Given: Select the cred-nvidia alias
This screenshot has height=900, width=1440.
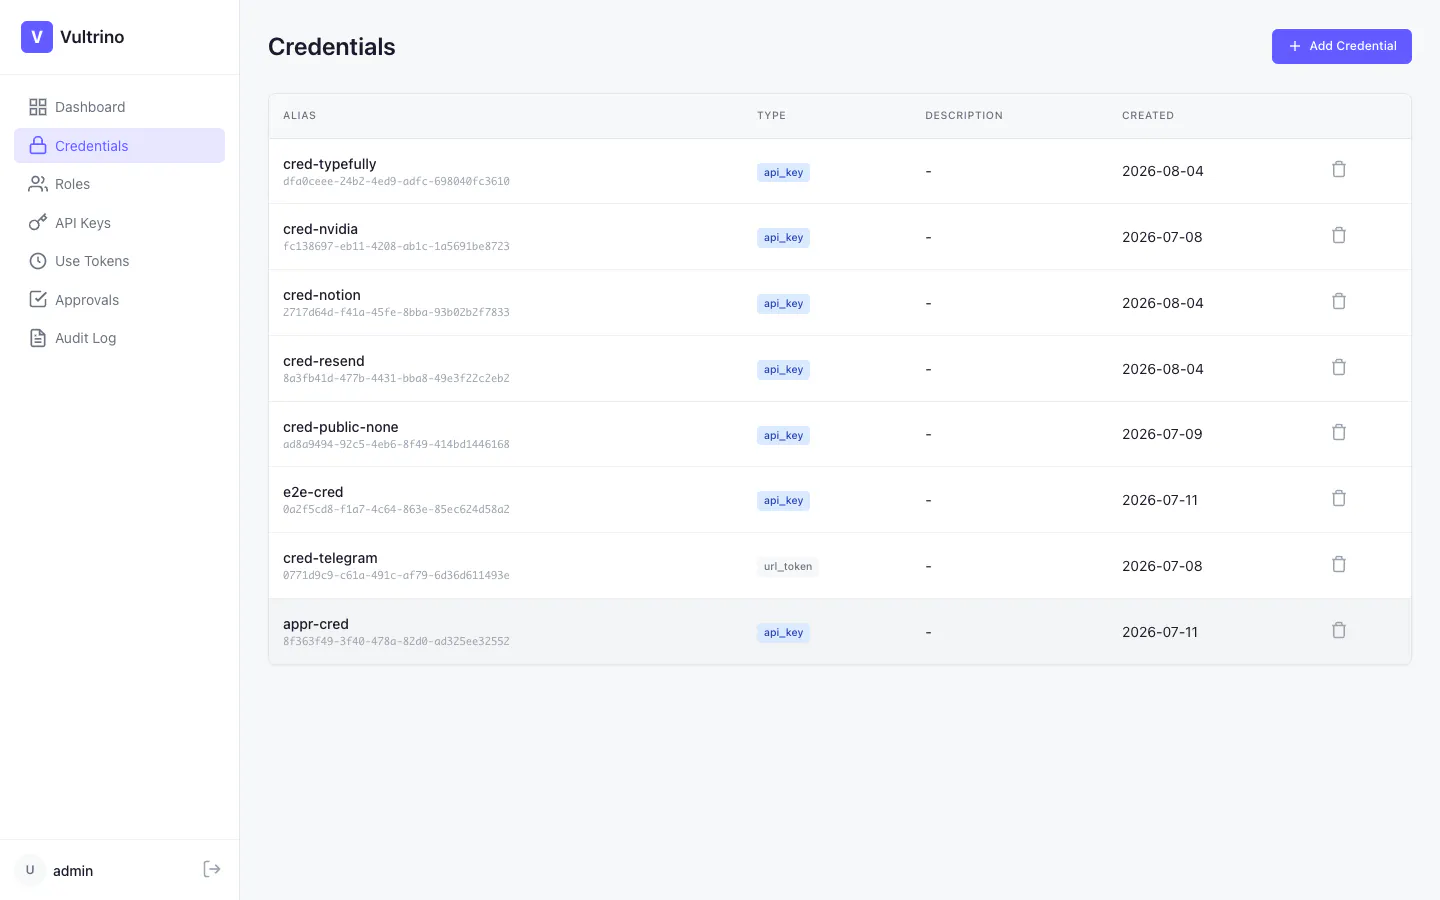Looking at the screenshot, I should click(320, 229).
